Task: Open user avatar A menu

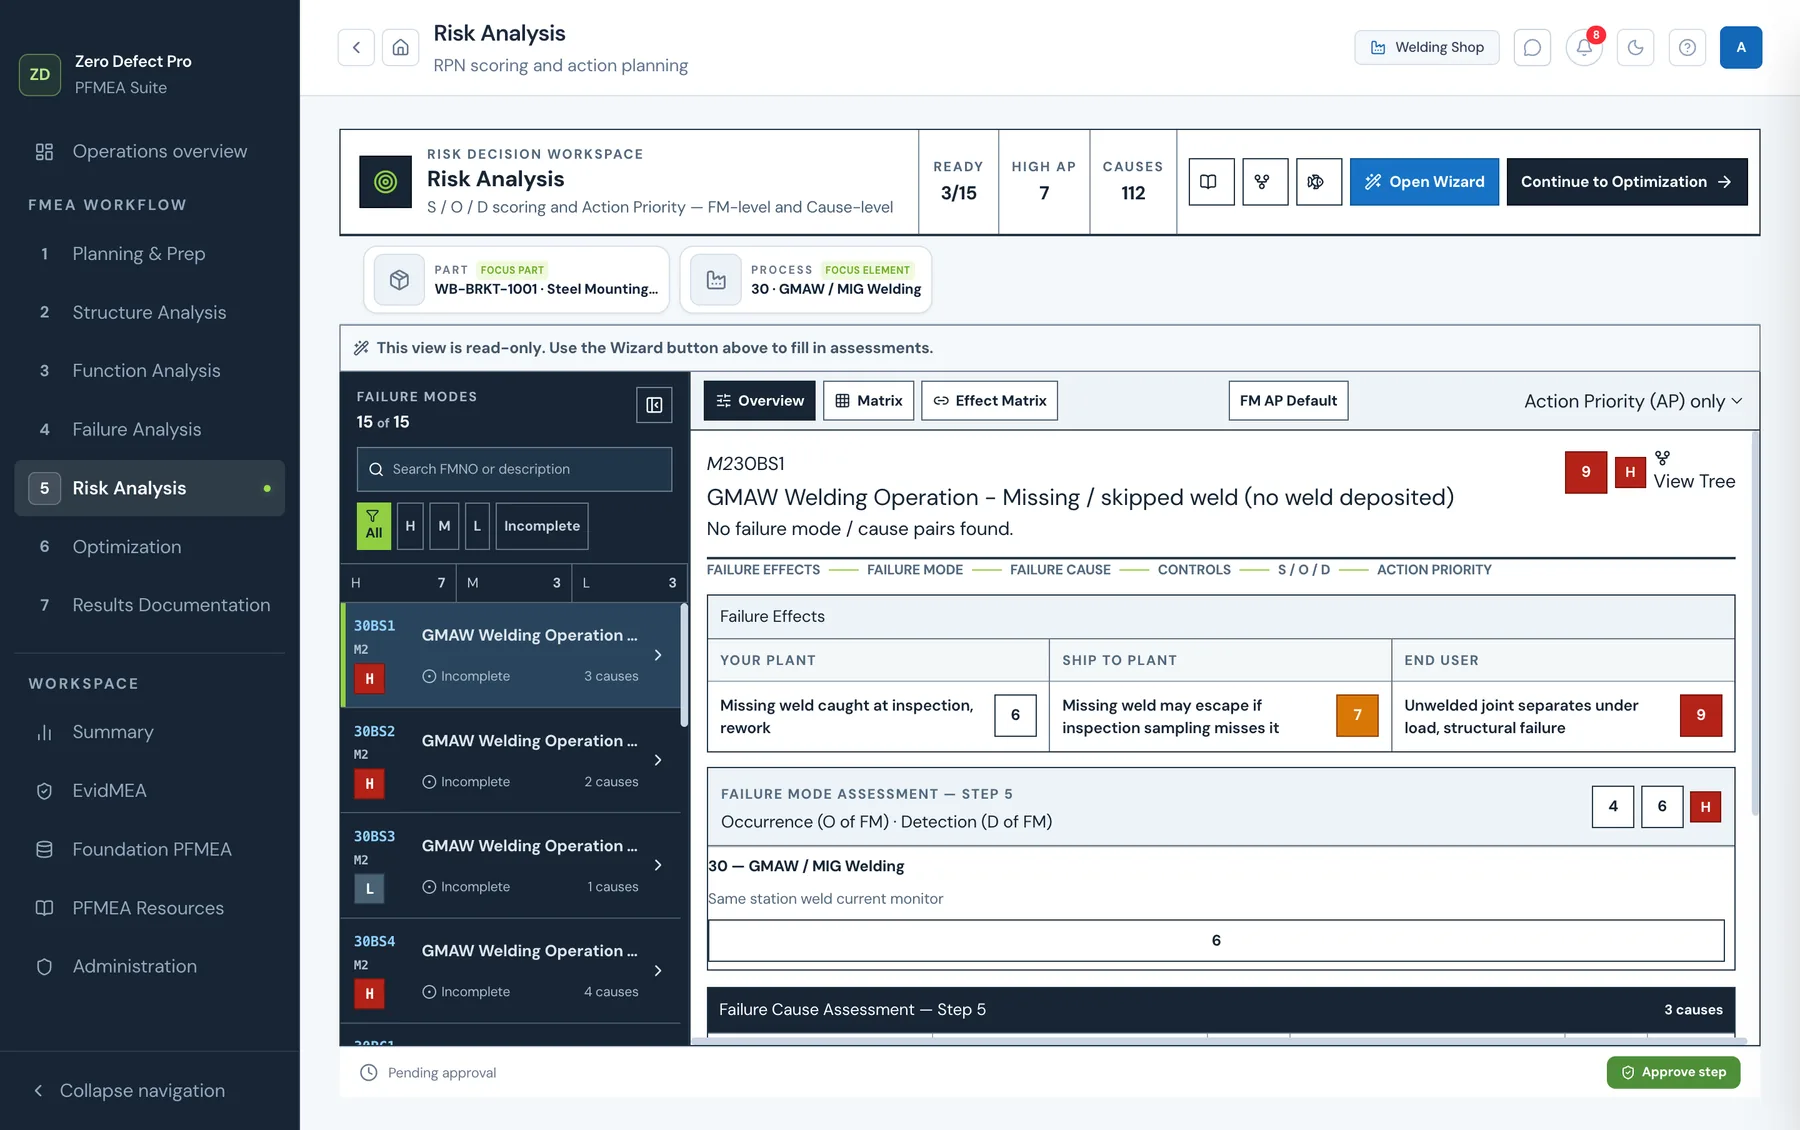Action: pyautogui.click(x=1741, y=47)
